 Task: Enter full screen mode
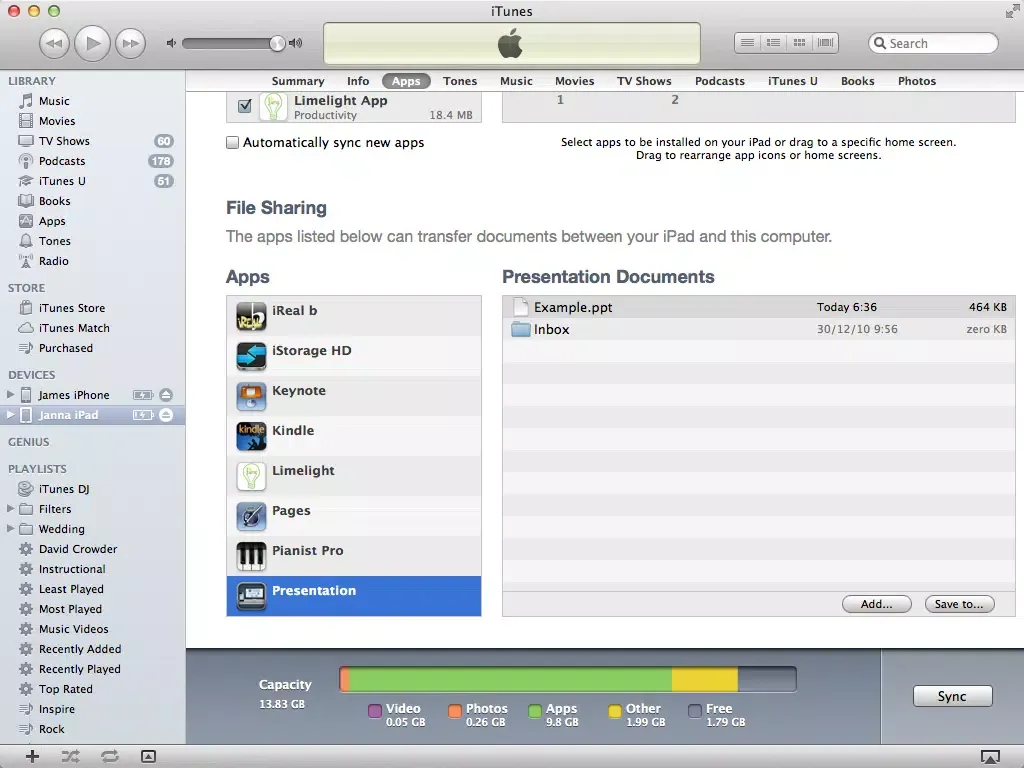click(1012, 10)
